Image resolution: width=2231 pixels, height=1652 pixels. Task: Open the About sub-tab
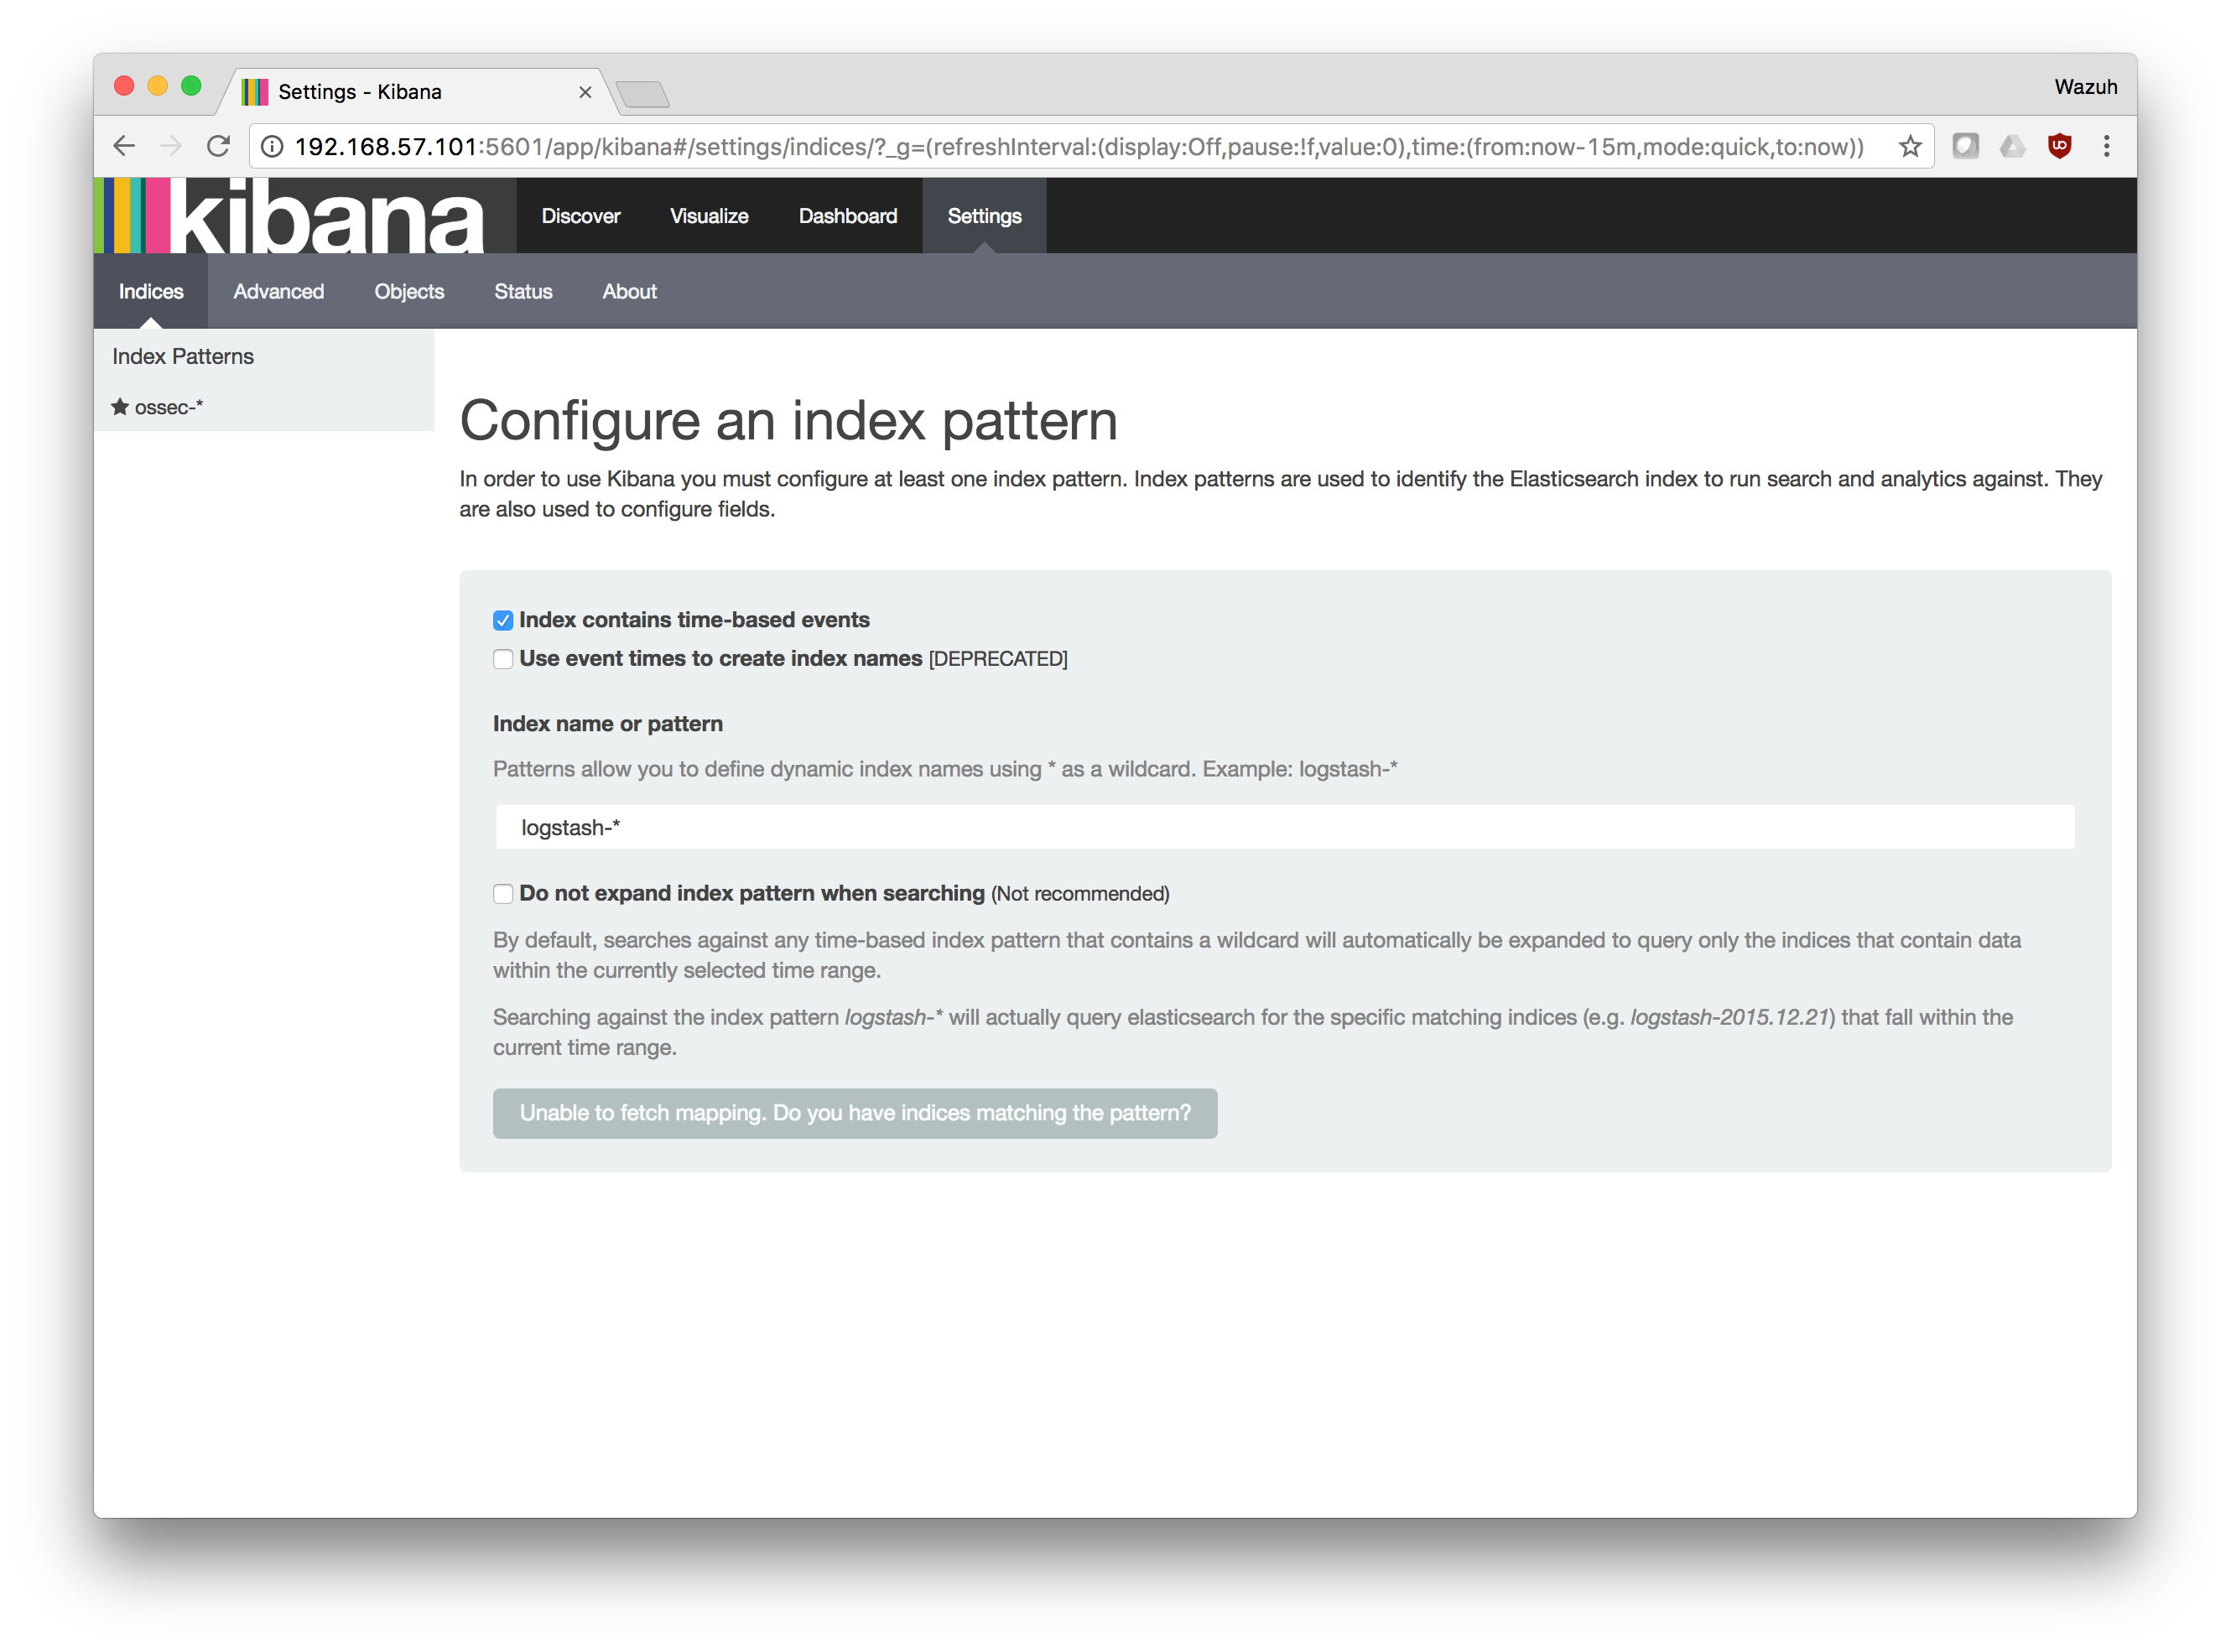coord(629,291)
